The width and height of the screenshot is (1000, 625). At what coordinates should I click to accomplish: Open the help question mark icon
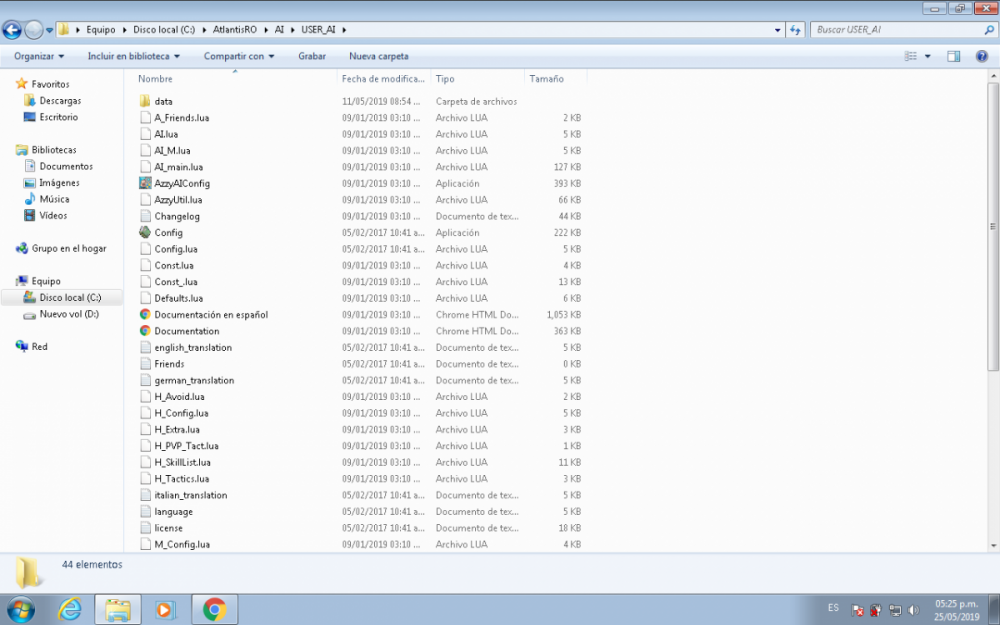981,56
